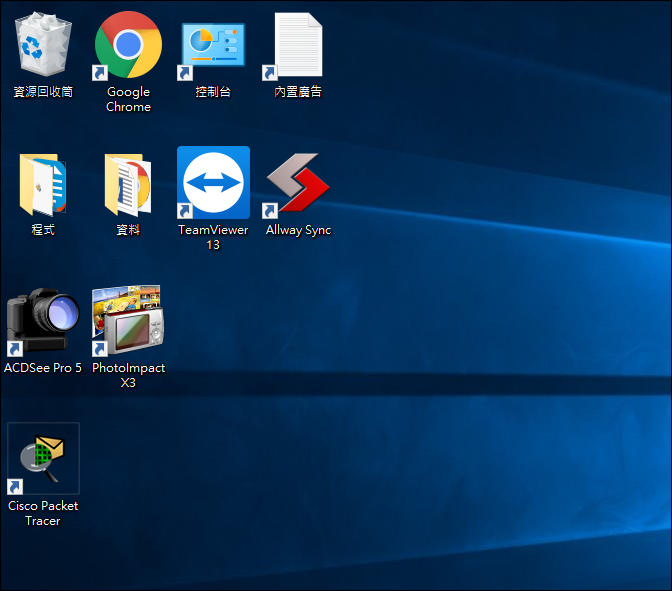Click the "Cisco Packet Tracer" label text
The width and height of the screenshot is (672, 591).
point(43,513)
